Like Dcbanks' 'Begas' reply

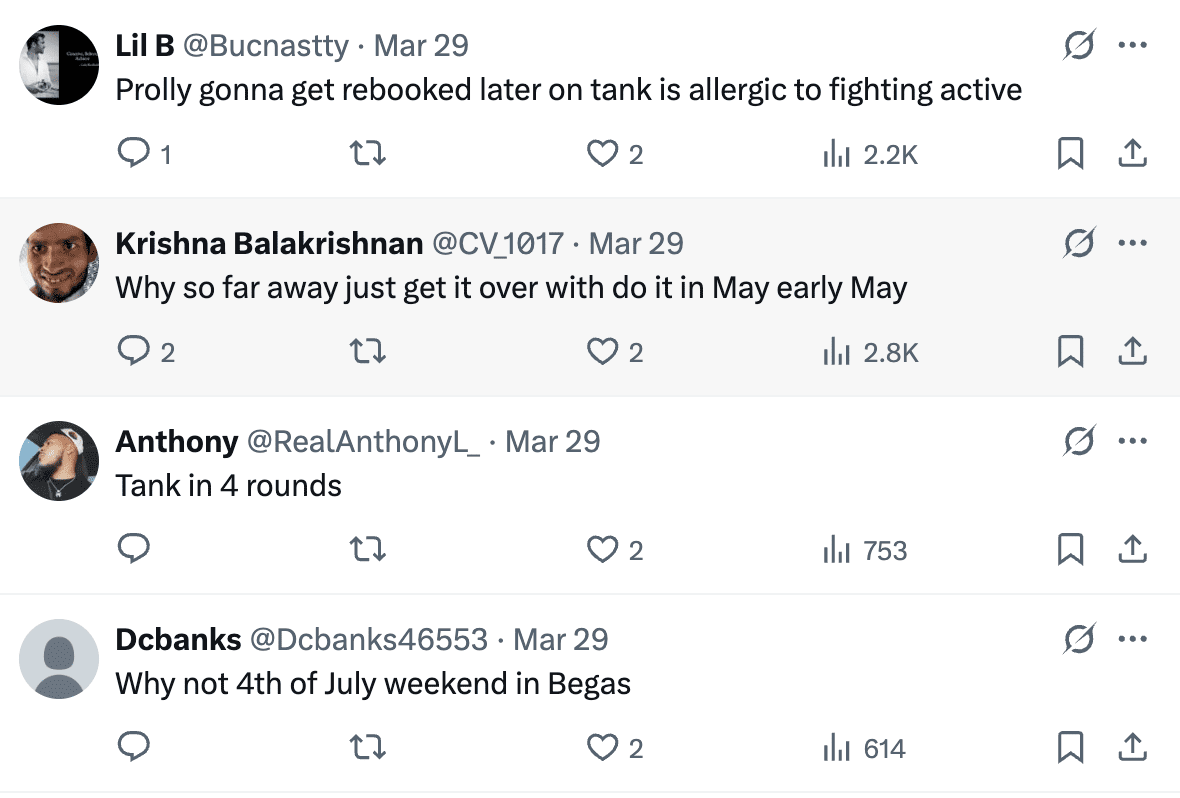coord(602,747)
